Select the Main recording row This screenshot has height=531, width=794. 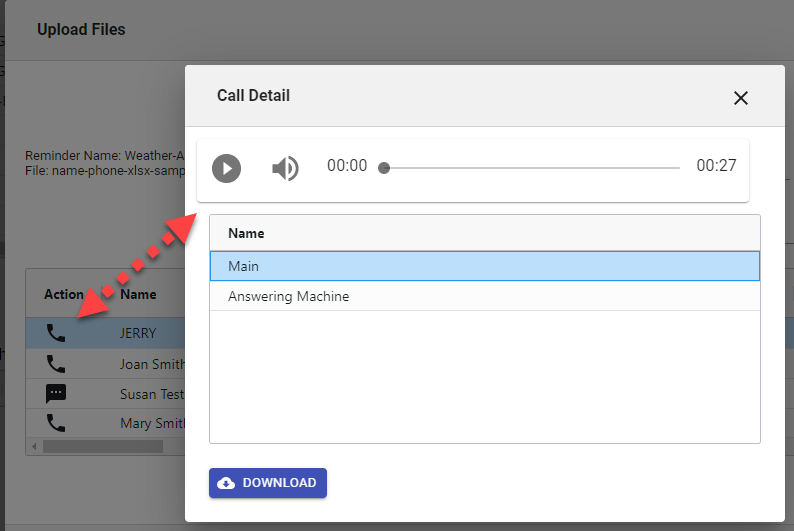point(484,266)
